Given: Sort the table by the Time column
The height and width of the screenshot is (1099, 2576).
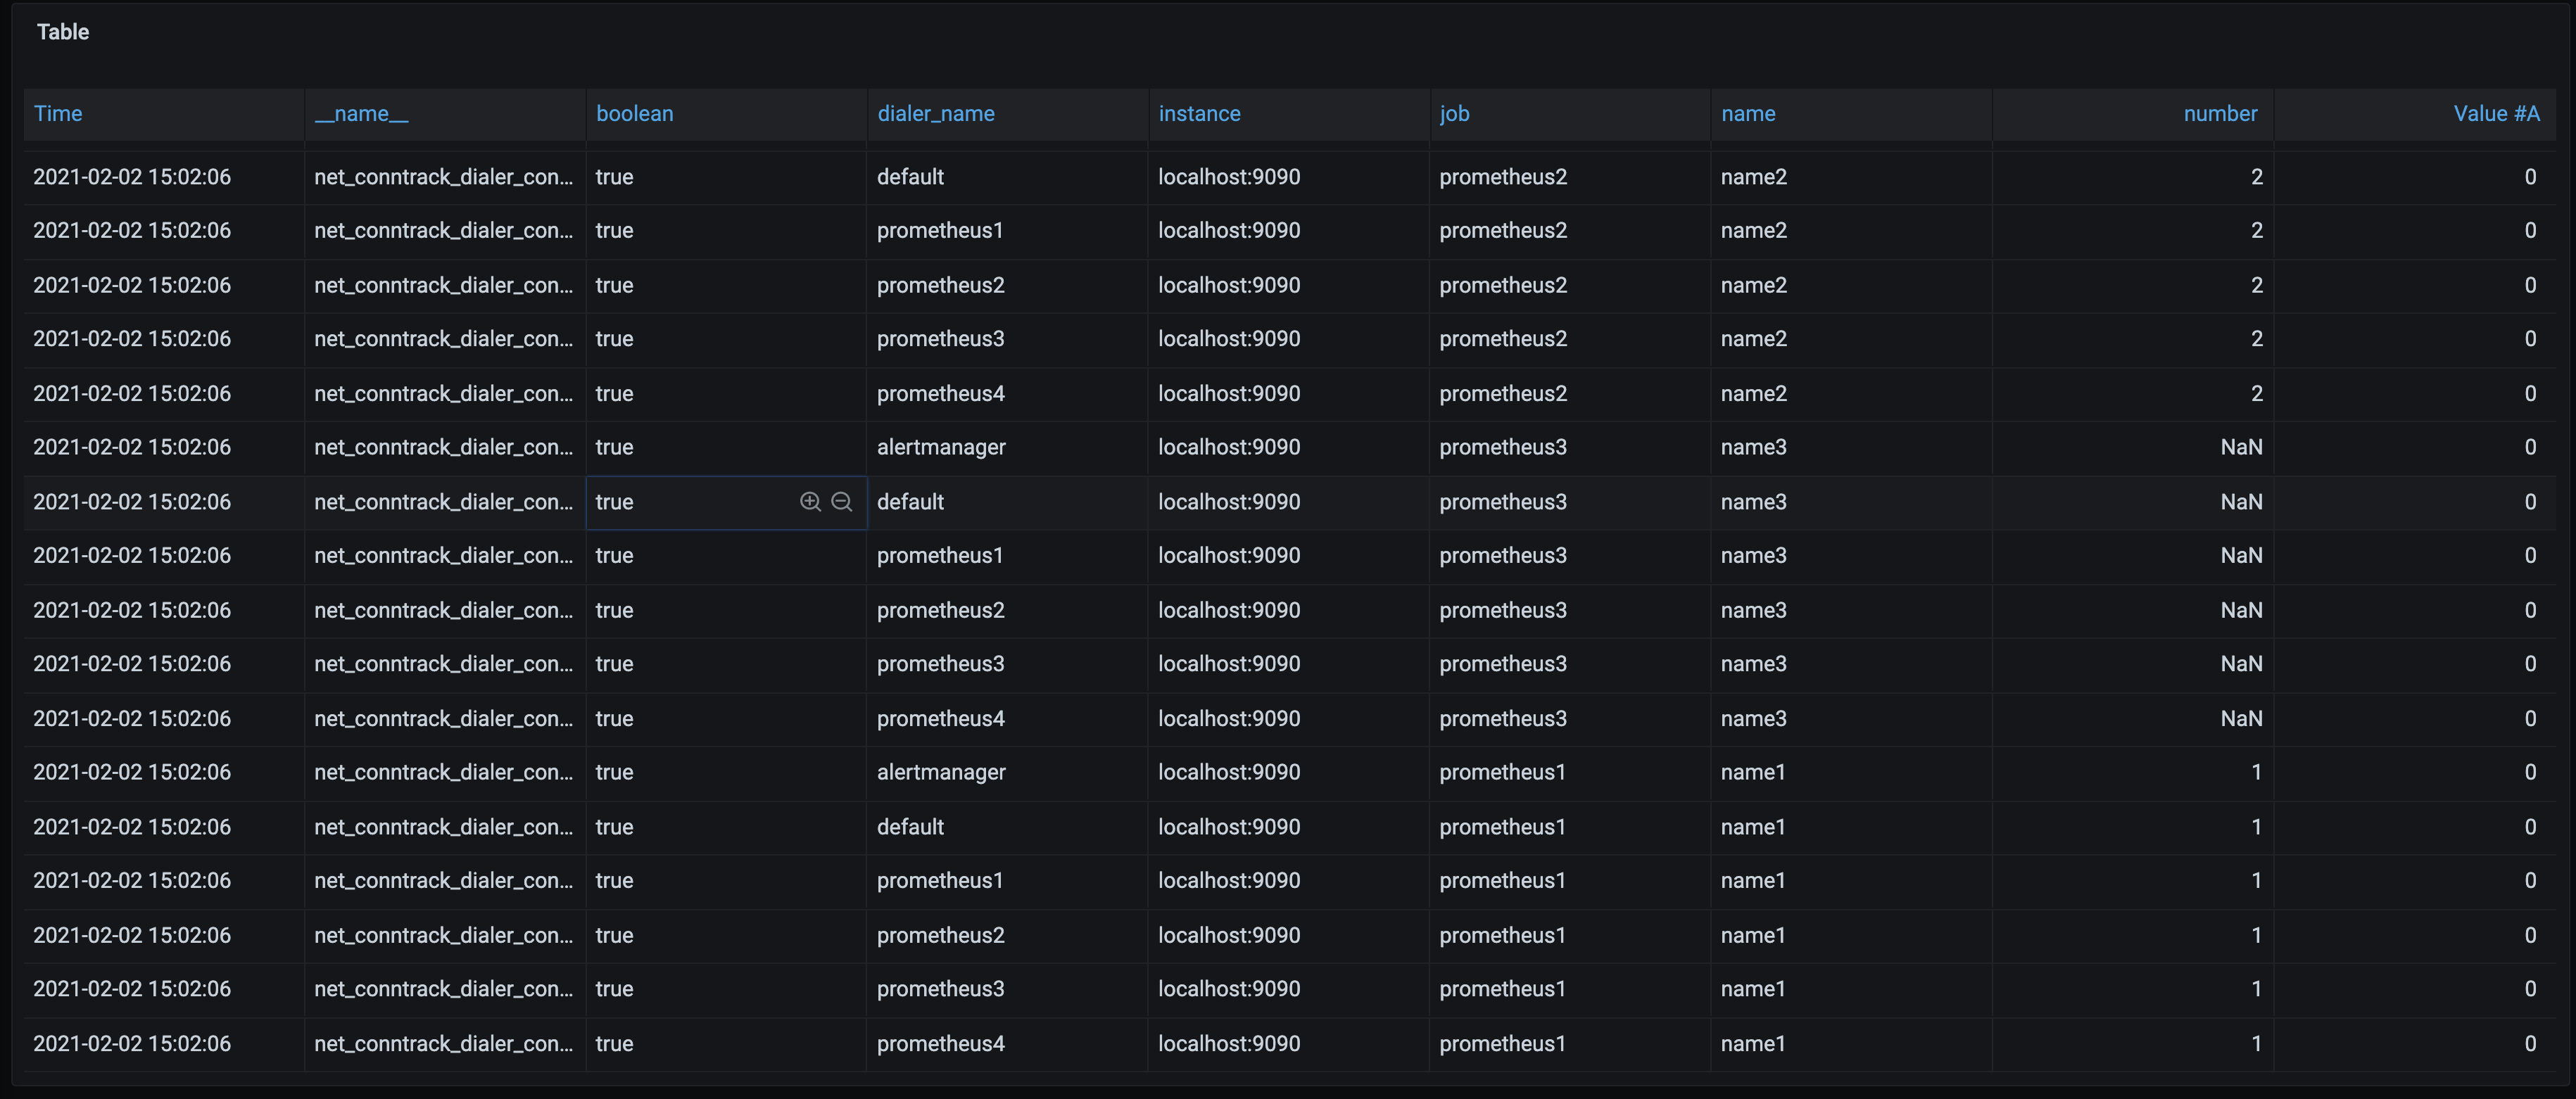Looking at the screenshot, I should click(x=58, y=113).
